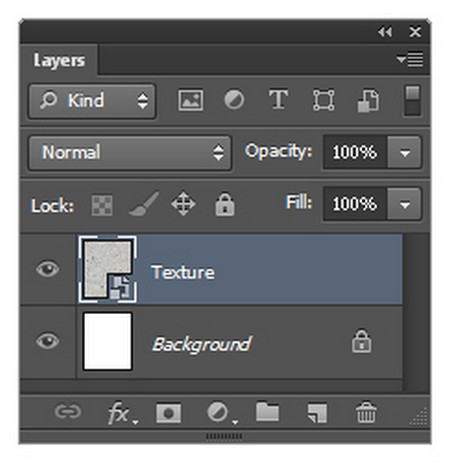The width and height of the screenshot is (450, 472).
Task: Delete layer using trash icon
Action: coord(366,412)
